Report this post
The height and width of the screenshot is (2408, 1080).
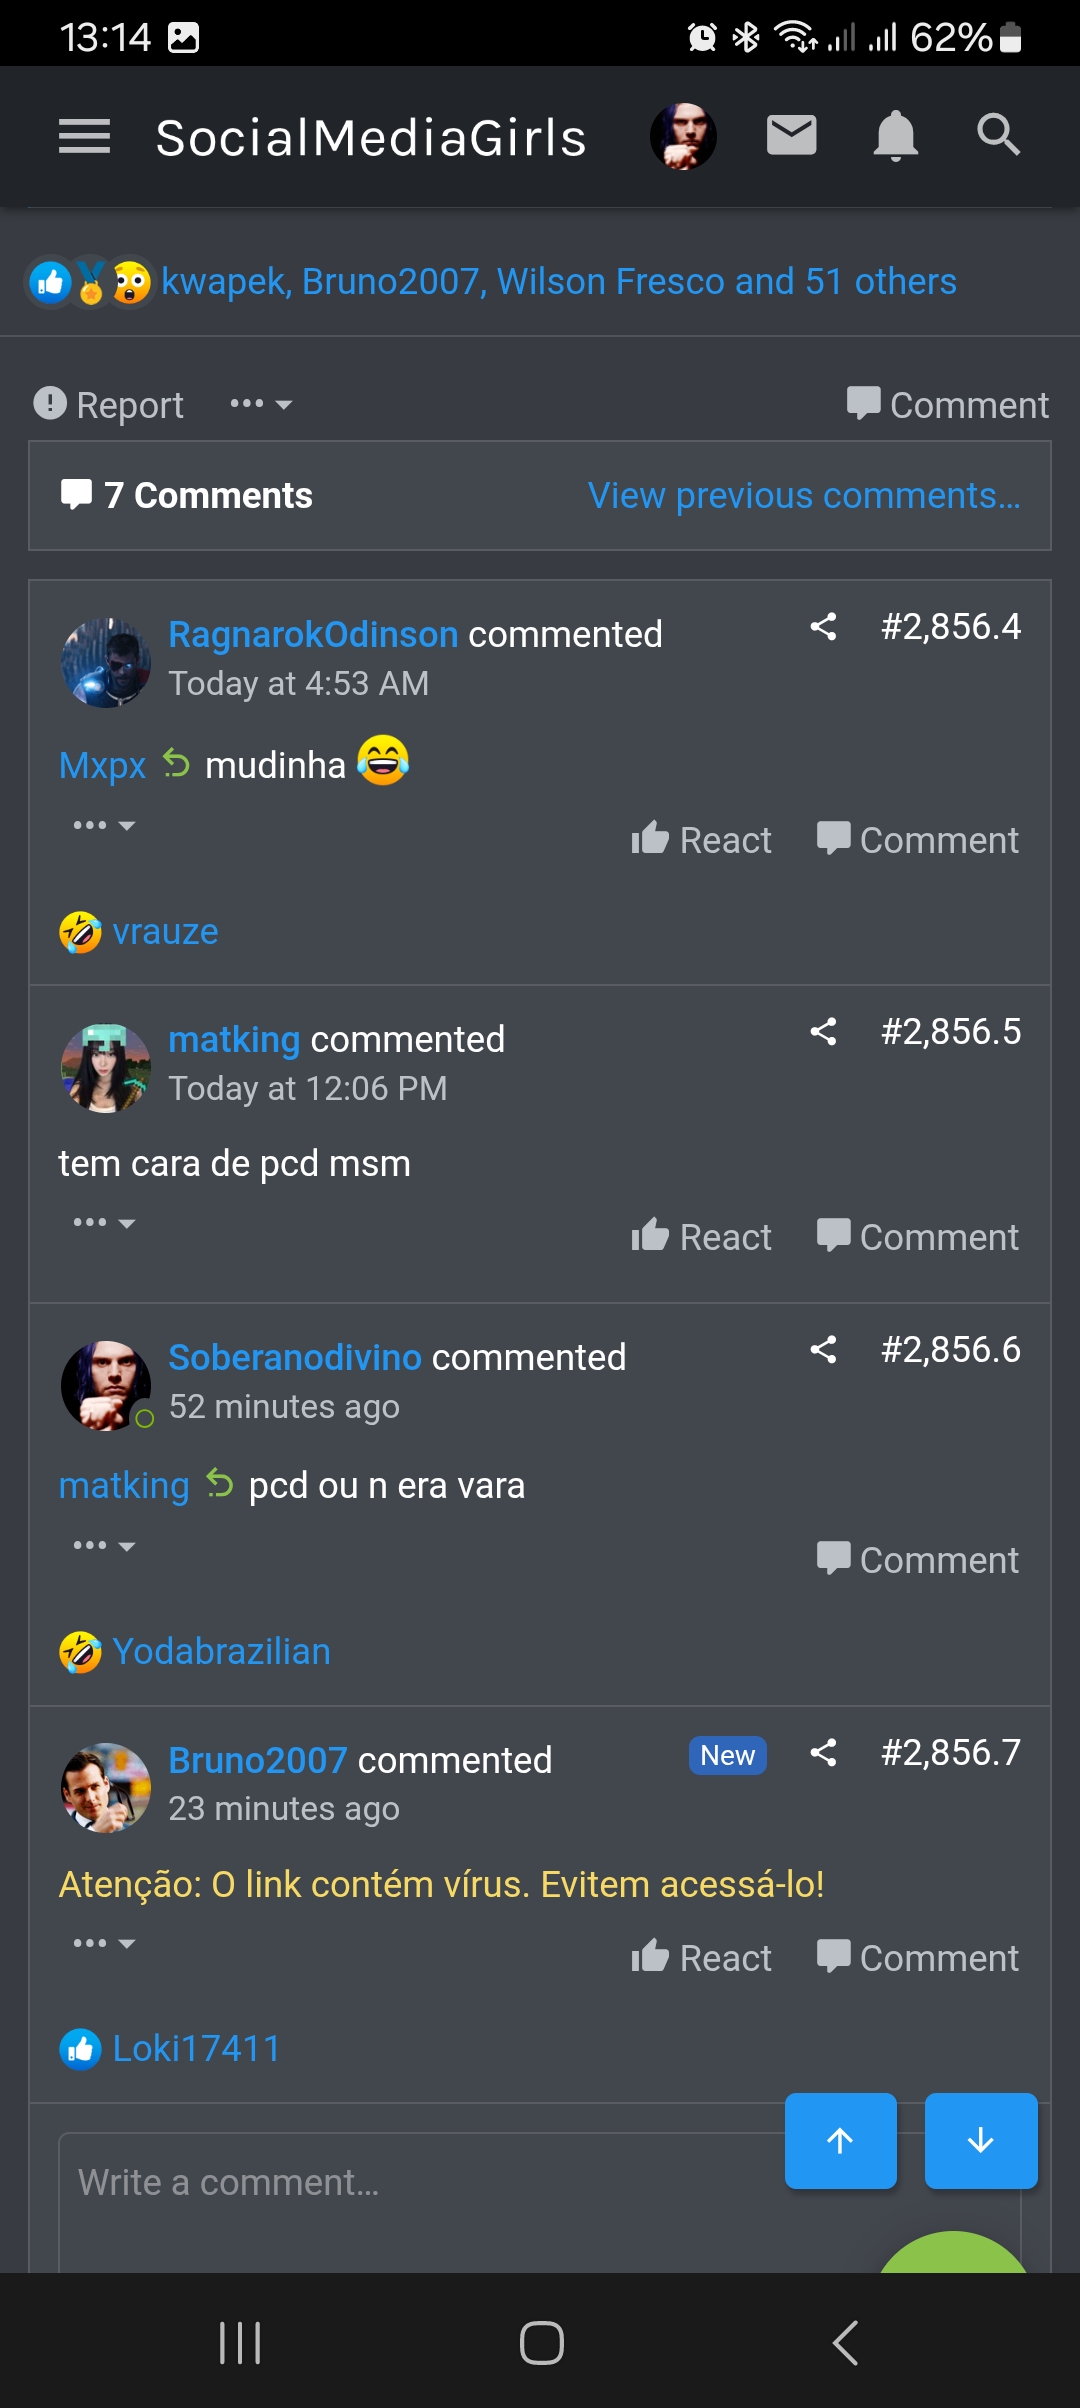coord(109,404)
